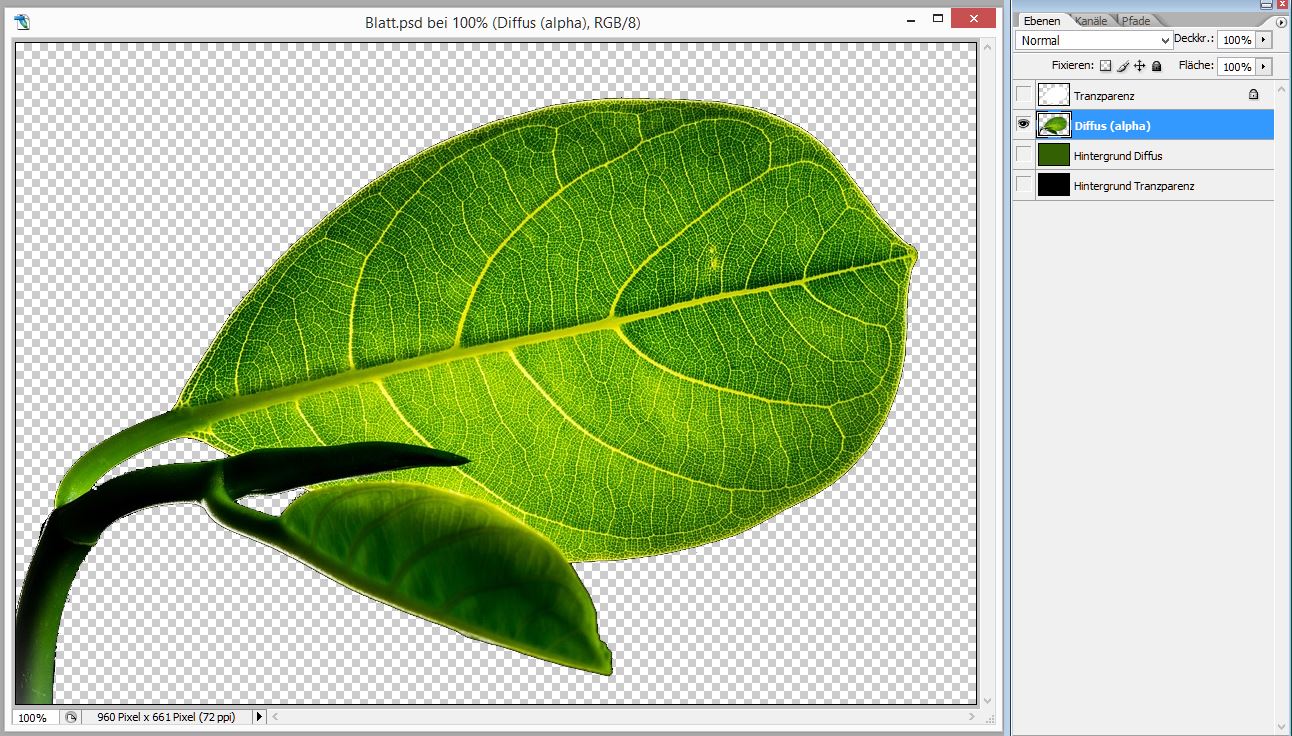The width and height of the screenshot is (1292, 736).
Task: Click the Tranzparenz layer thumbnail
Action: [x=1053, y=95]
